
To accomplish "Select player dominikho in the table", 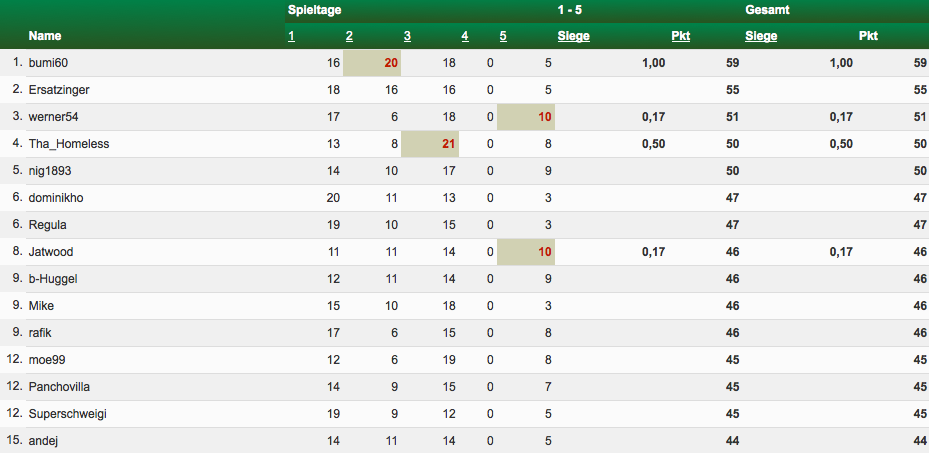I will click(56, 198).
